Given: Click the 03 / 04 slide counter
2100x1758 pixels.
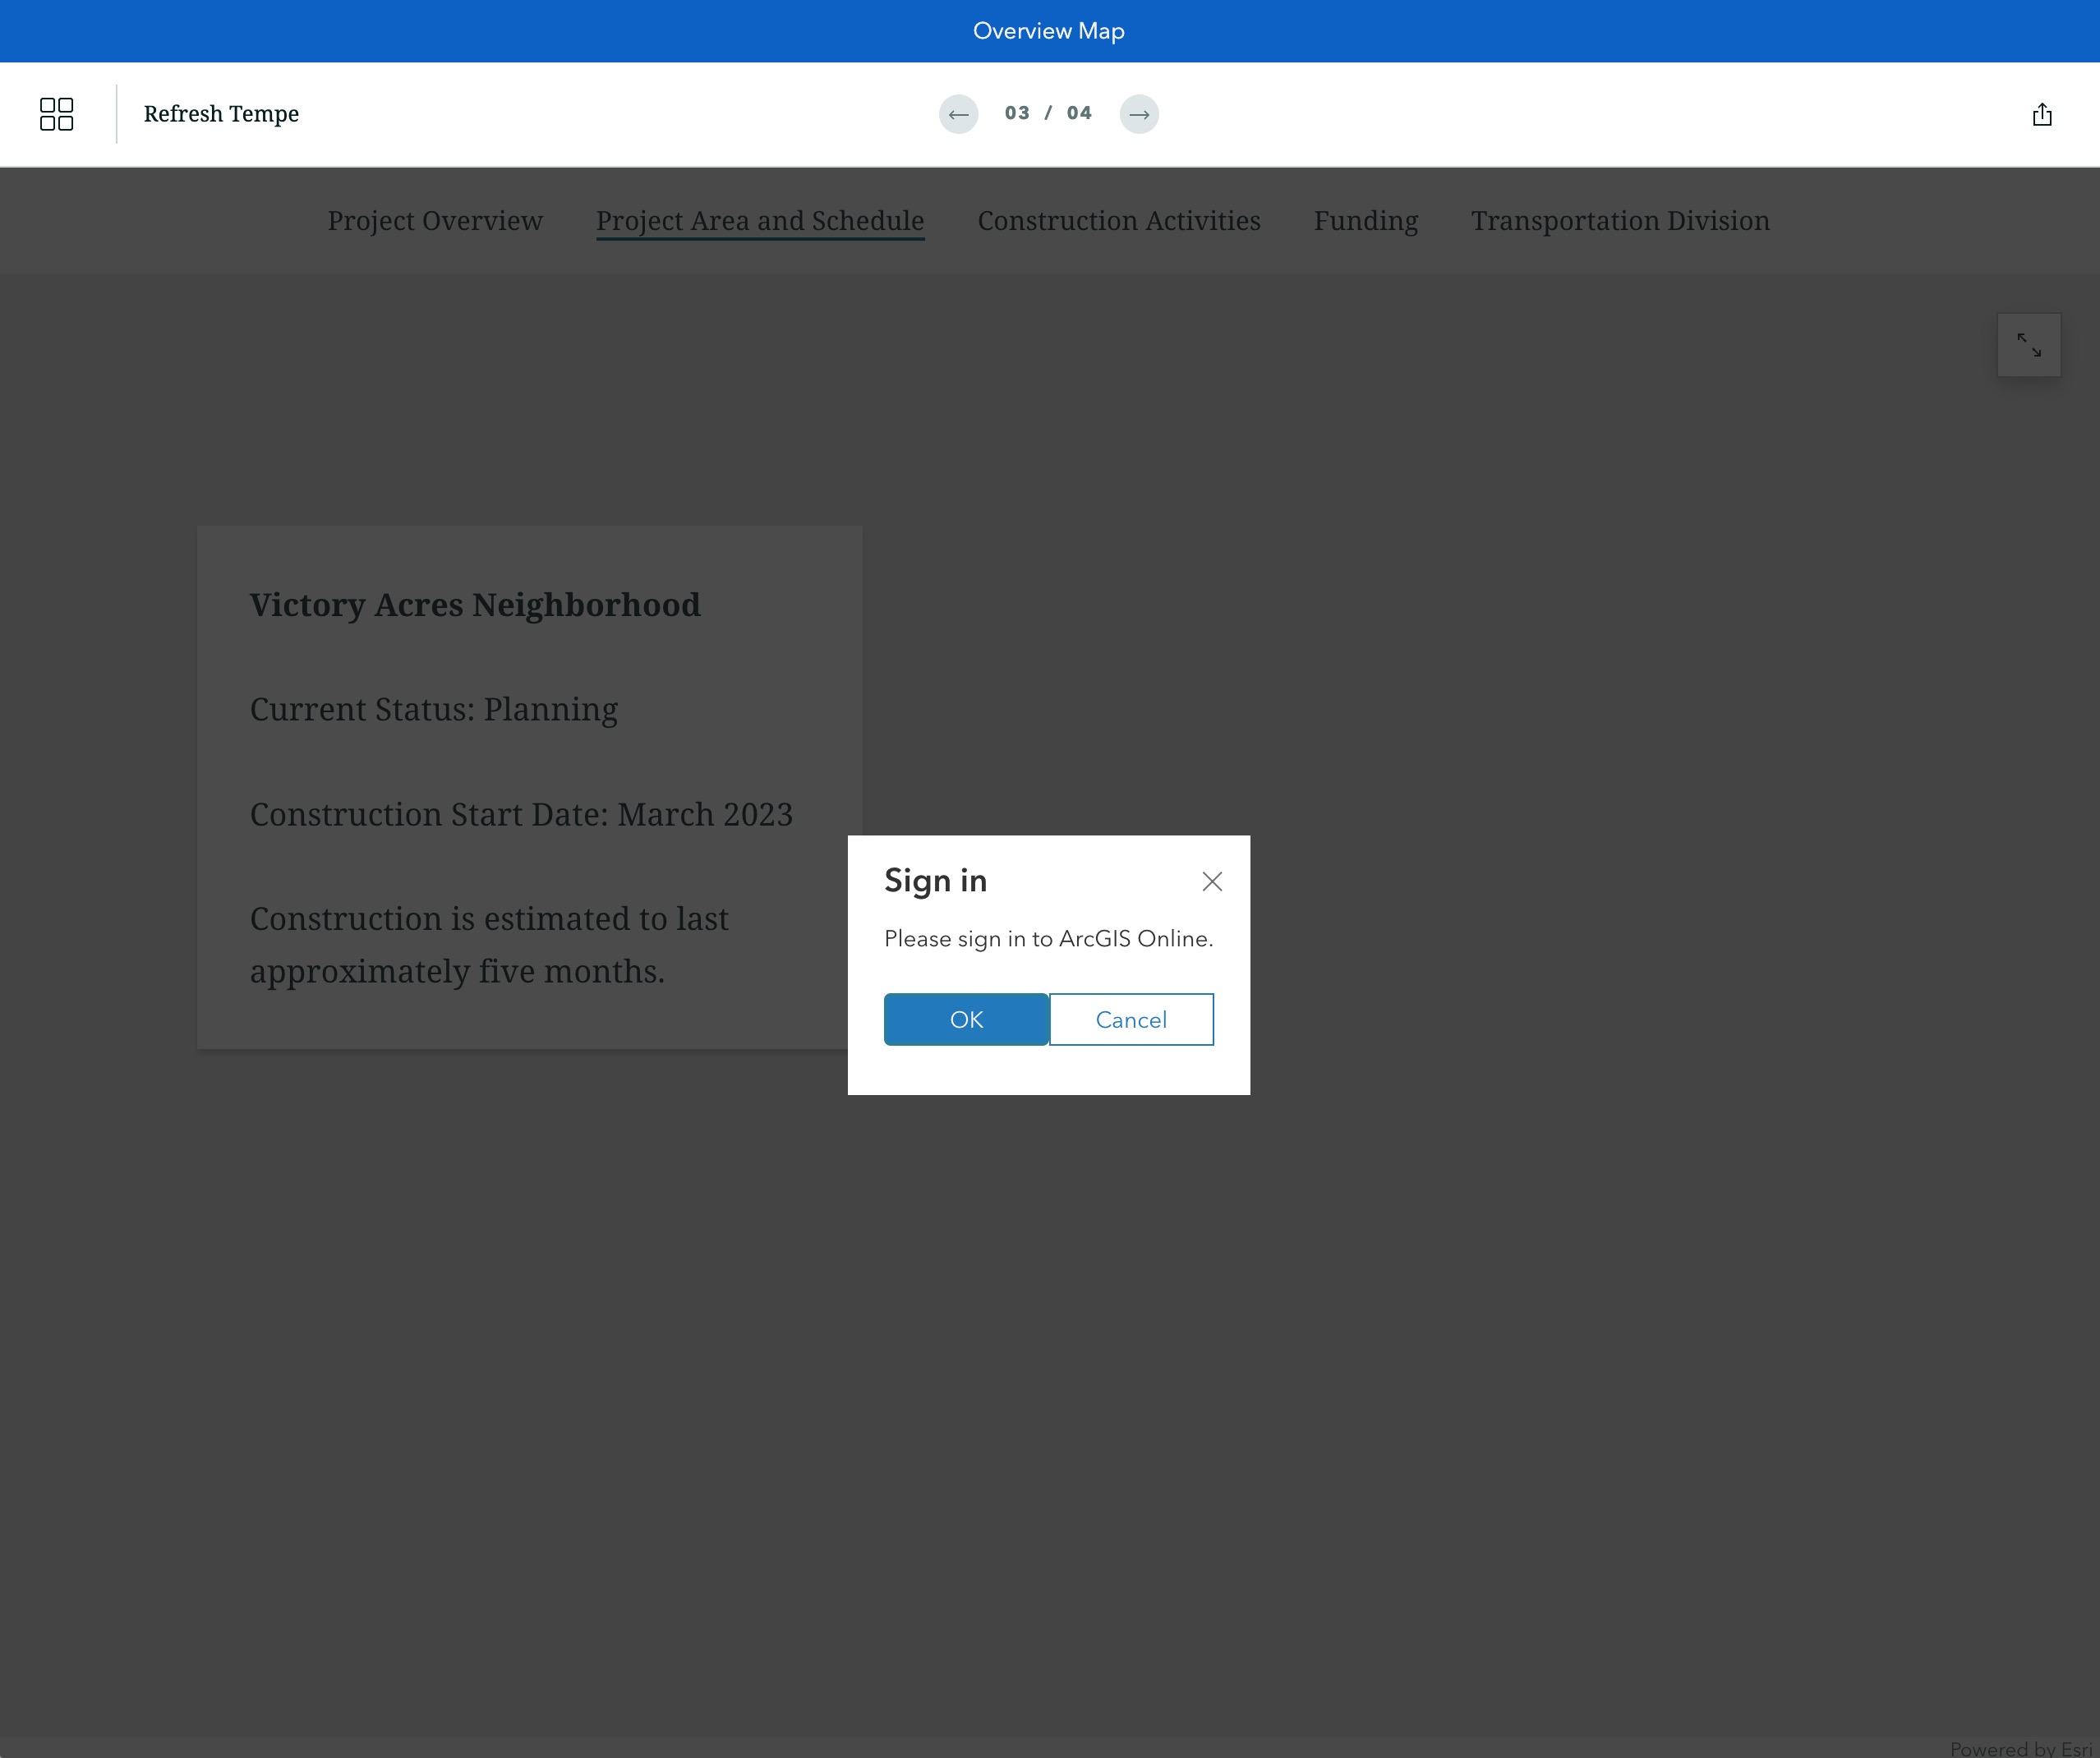Looking at the screenshot, I should (x=1048, y=114).
